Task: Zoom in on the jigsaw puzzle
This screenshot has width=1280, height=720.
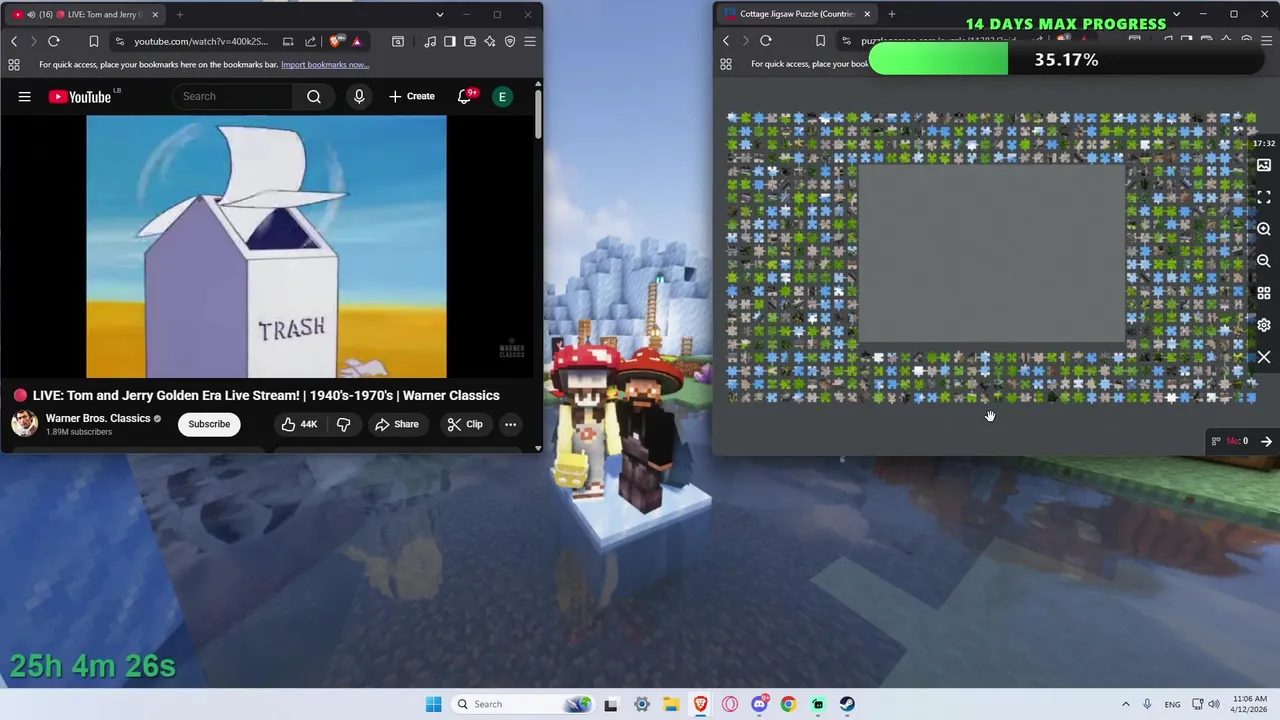Action: (x=1264, y=229)
